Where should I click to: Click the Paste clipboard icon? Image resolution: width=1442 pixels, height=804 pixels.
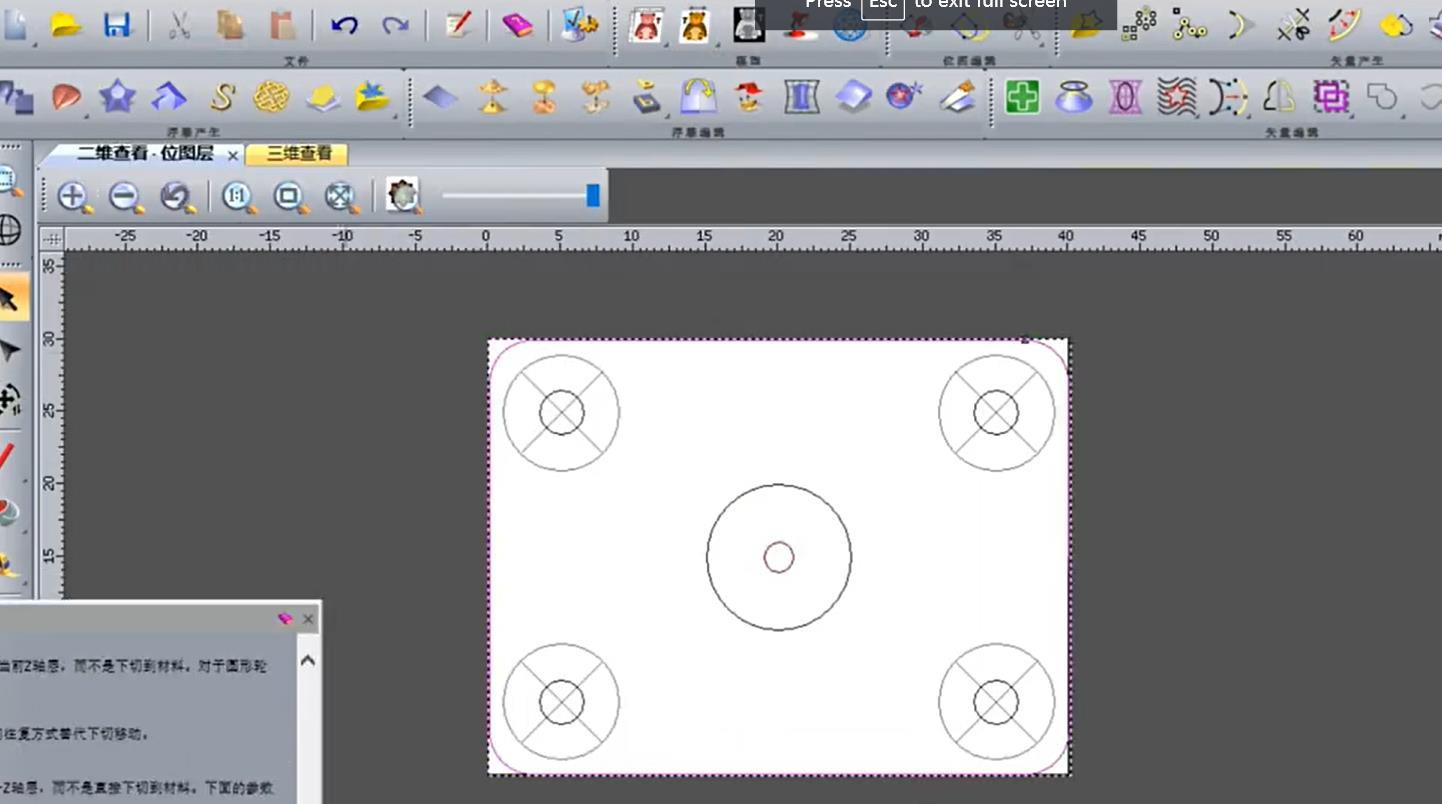click(283, 26)
